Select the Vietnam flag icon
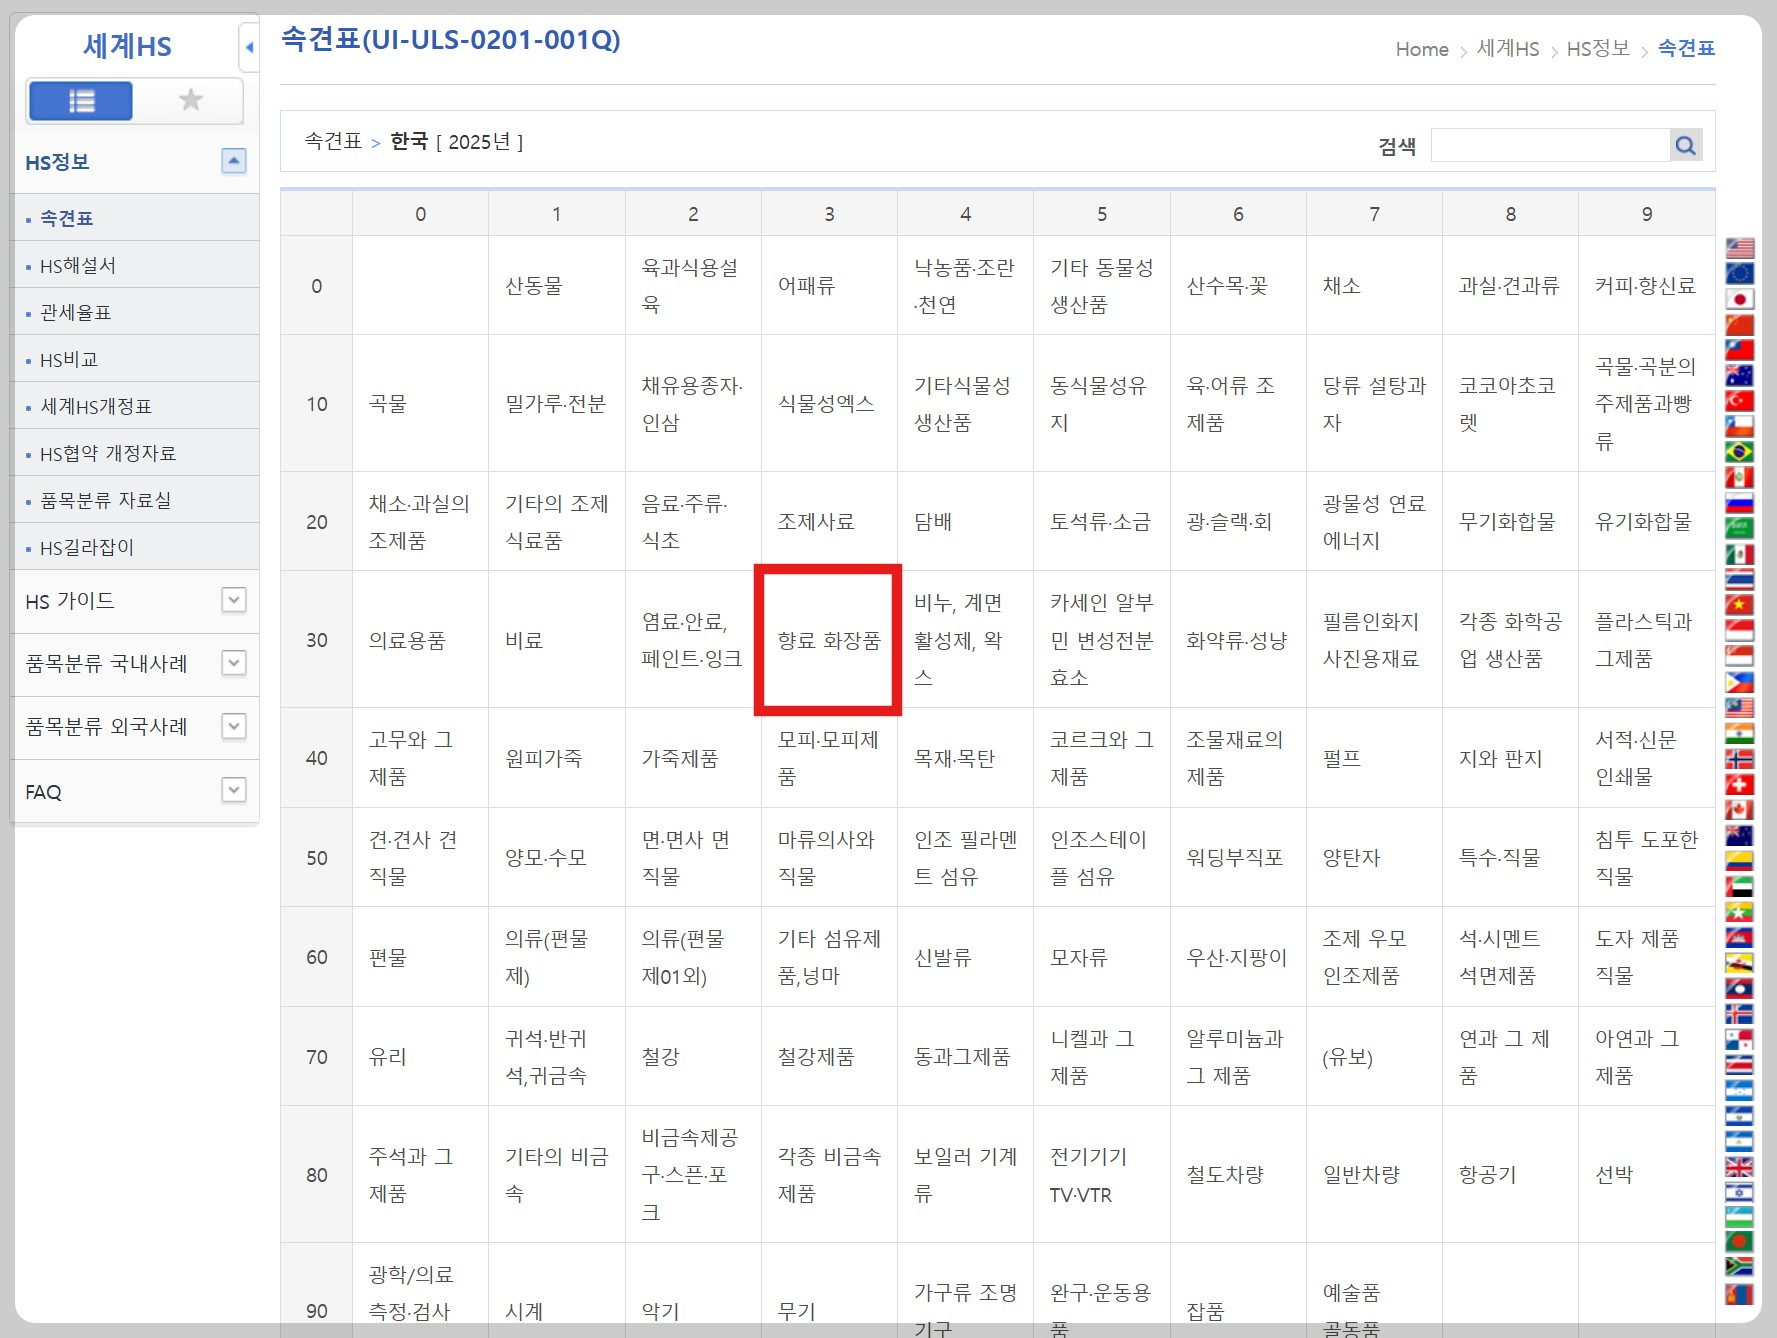Image resolution: width=1777 pixels, height=1338 pixels. pos(1740,606)
